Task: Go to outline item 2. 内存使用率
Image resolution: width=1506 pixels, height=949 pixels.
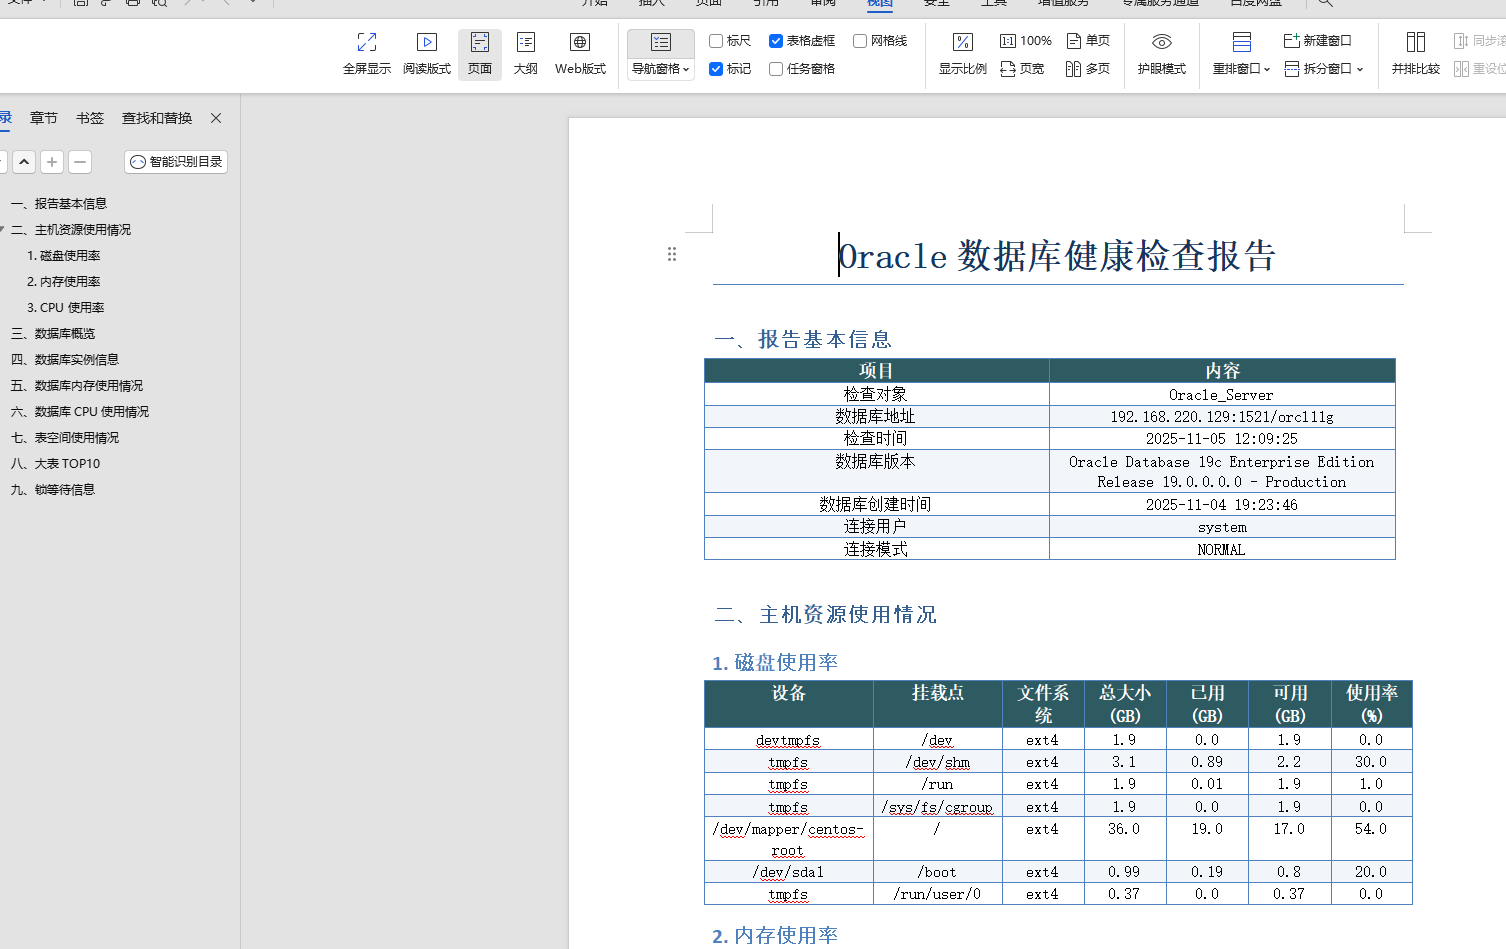Action: (64, 282)
